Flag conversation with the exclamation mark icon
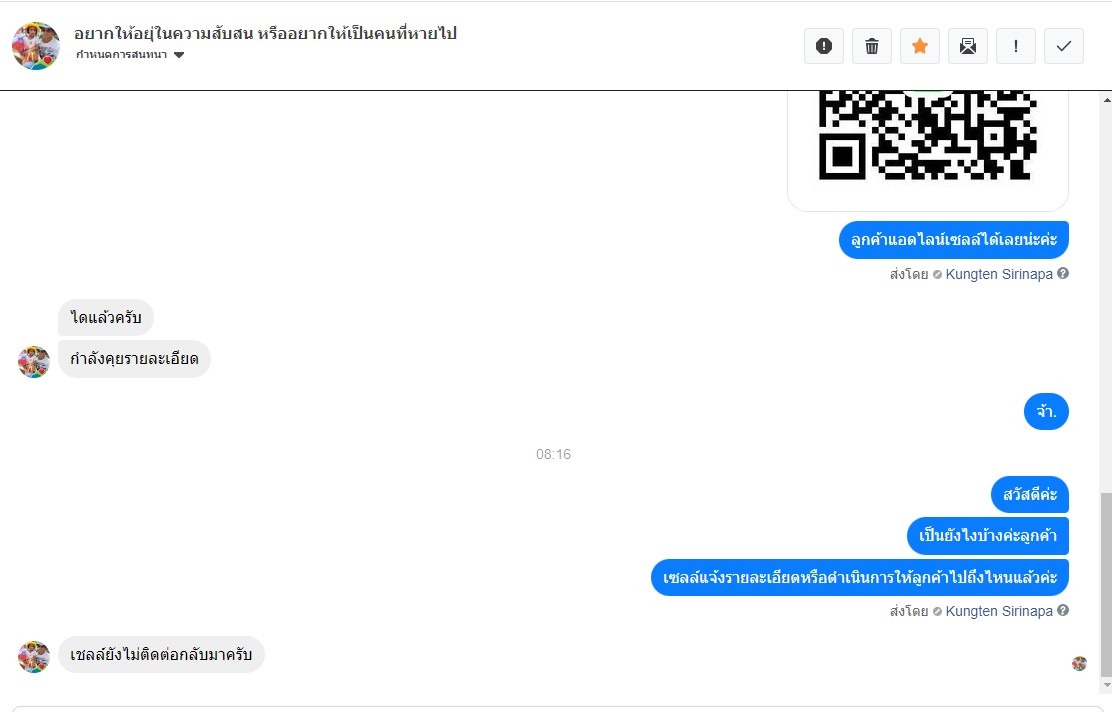 pos(1016,46)
